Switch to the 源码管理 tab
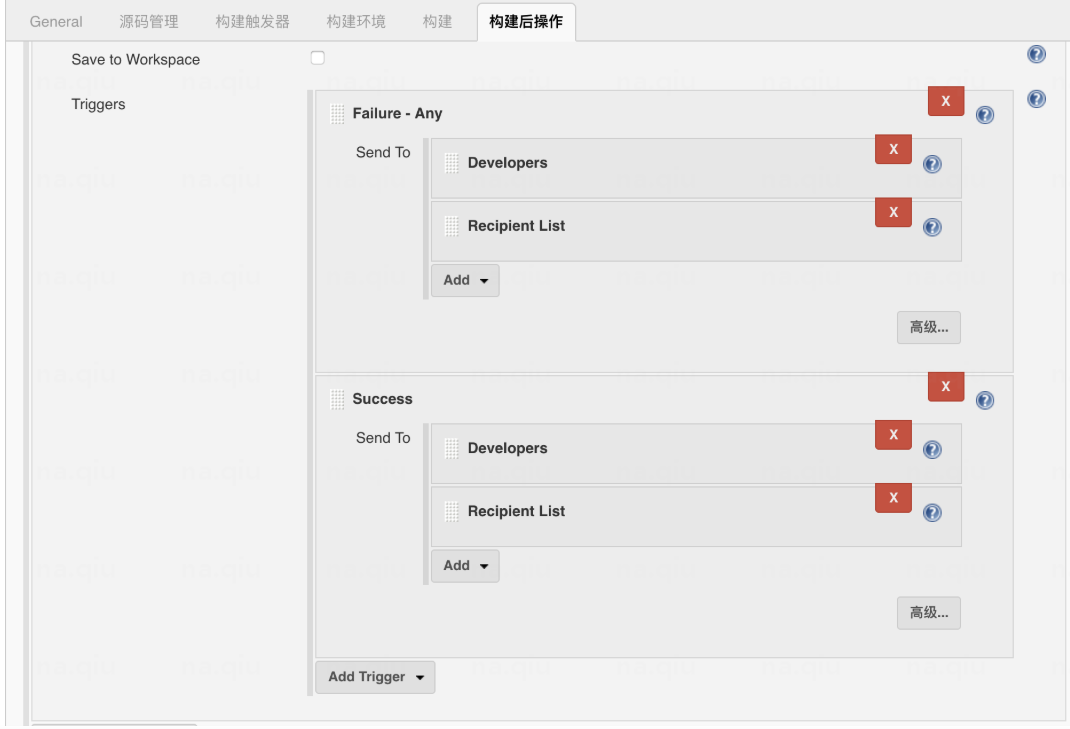The width and height of the screenshot is (1070, 729). pos(149,22)
